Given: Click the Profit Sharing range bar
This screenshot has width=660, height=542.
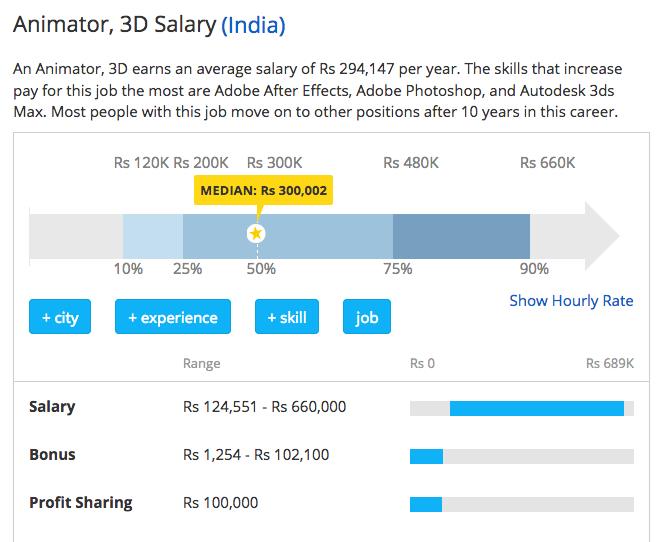Looking at the screenshot, I should click(426, 503).
